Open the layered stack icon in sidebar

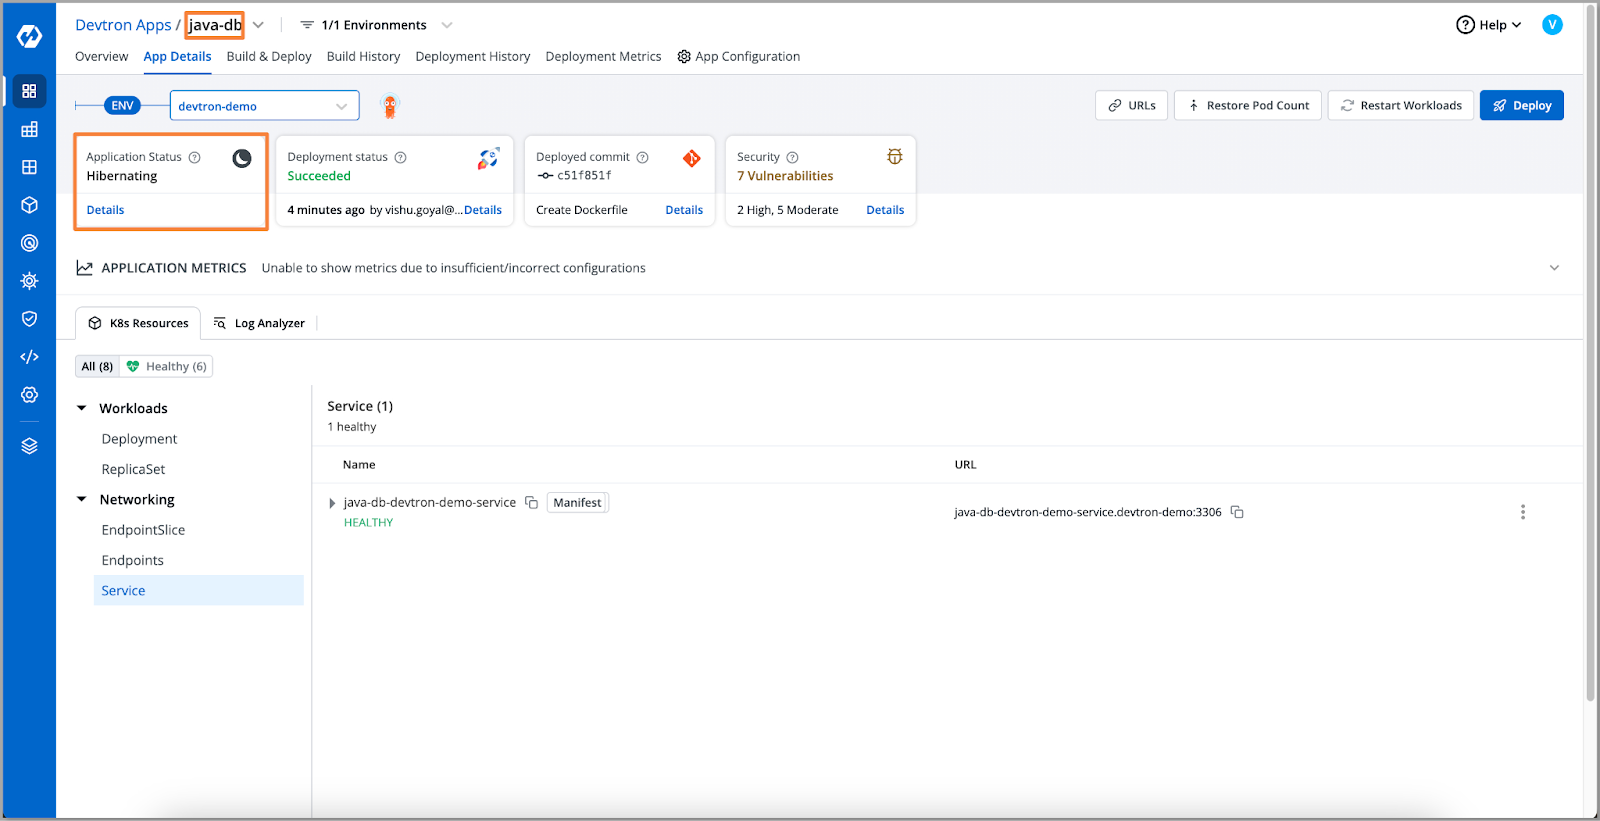(29, 446)
